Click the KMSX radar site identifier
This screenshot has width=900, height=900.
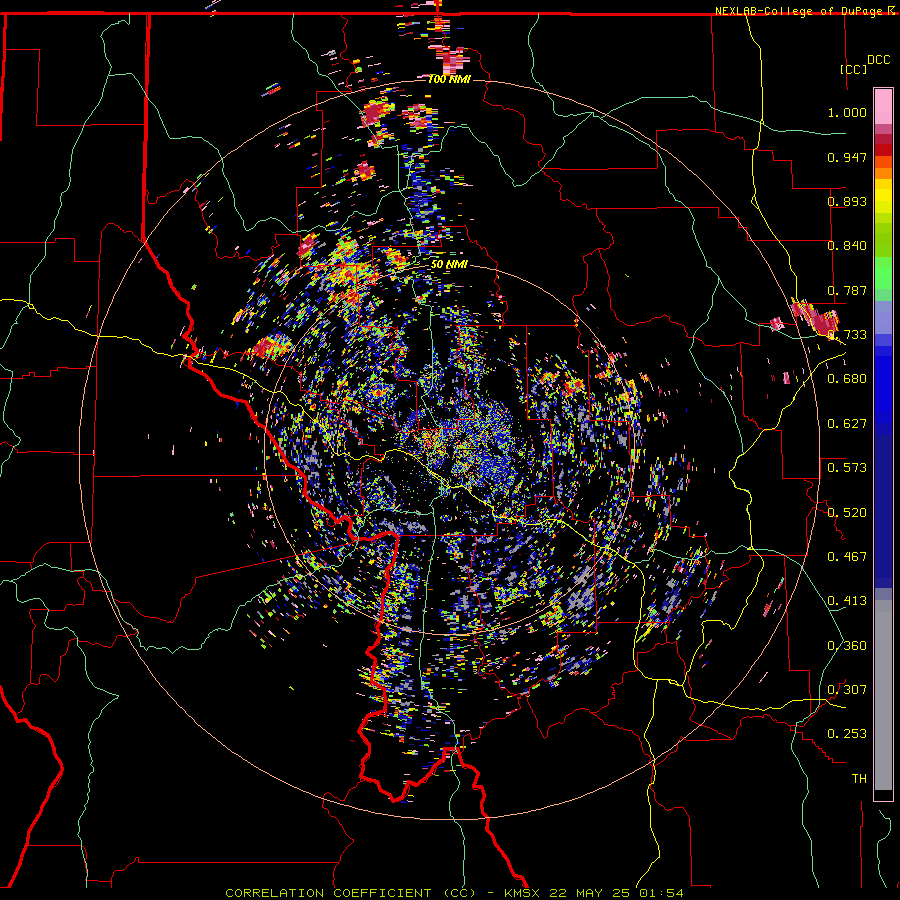pos(524,893)
